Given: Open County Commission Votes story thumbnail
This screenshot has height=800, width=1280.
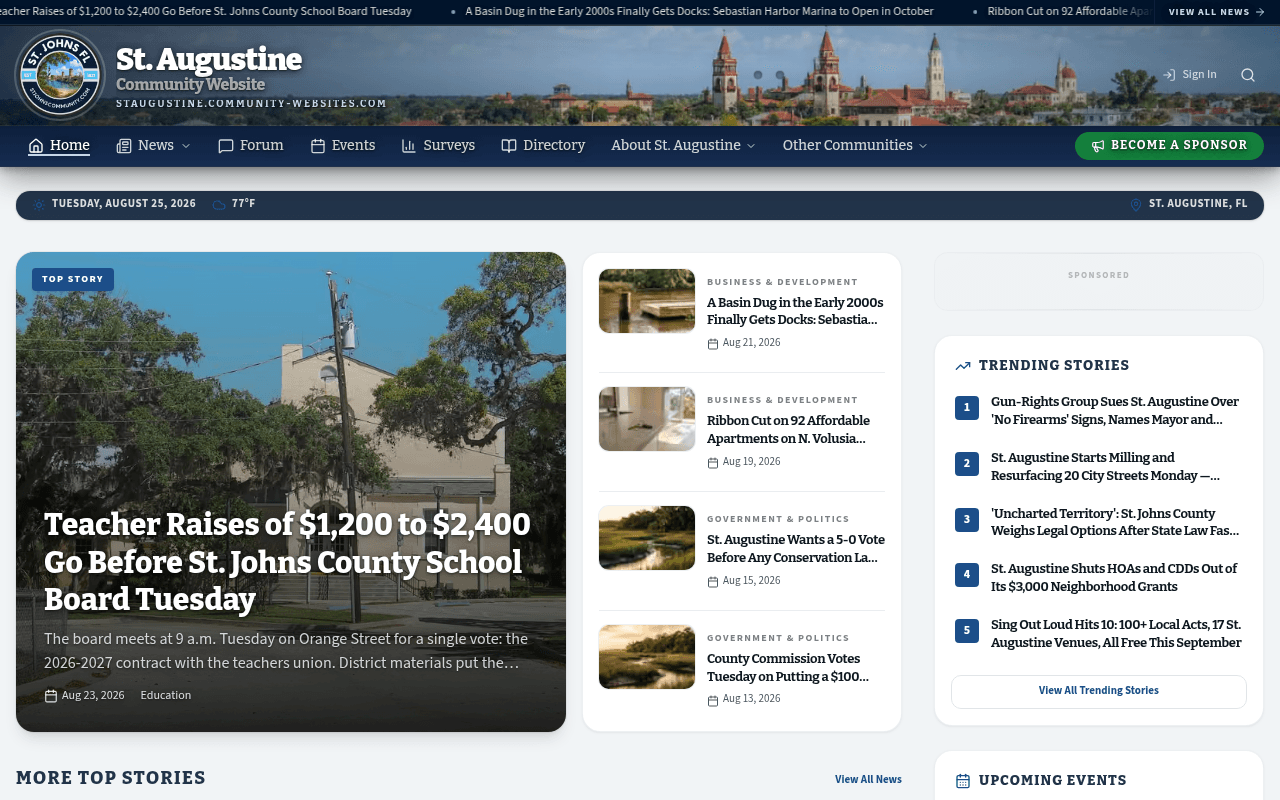Looking at the screenshot, I should point(647,657).
